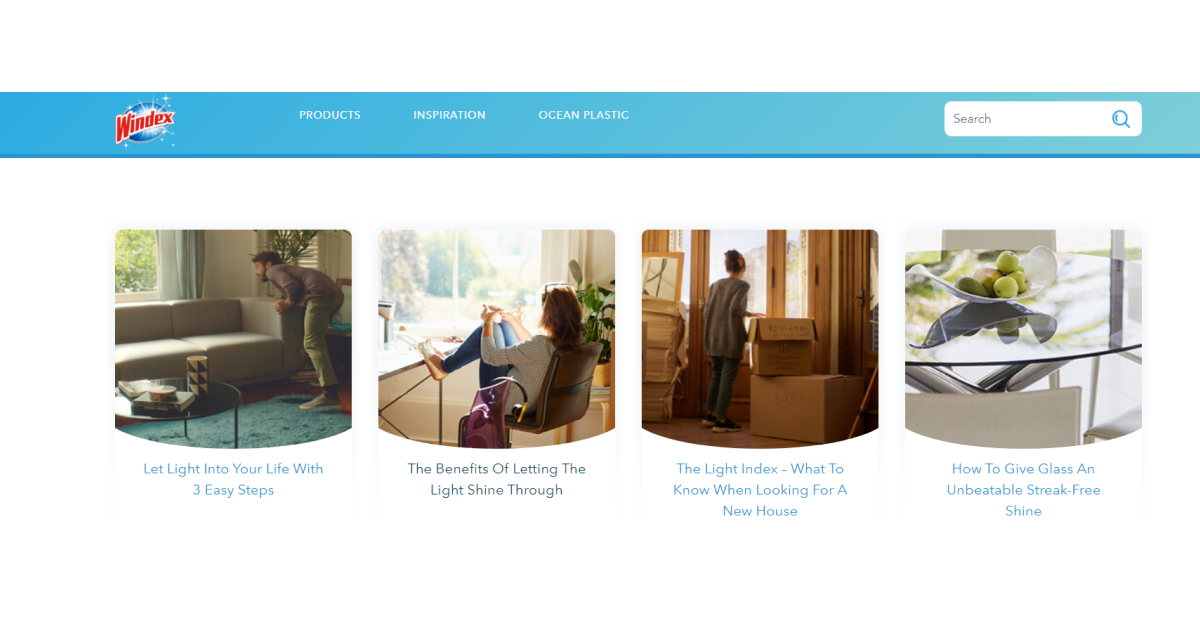Open the woman relaxing at desk thumbnail

coord(497,339)
